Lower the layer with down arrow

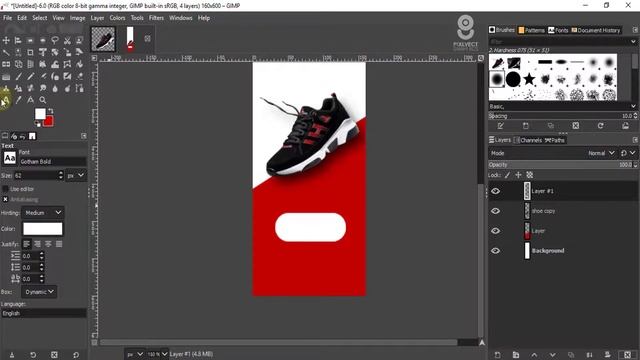point(552,355)
